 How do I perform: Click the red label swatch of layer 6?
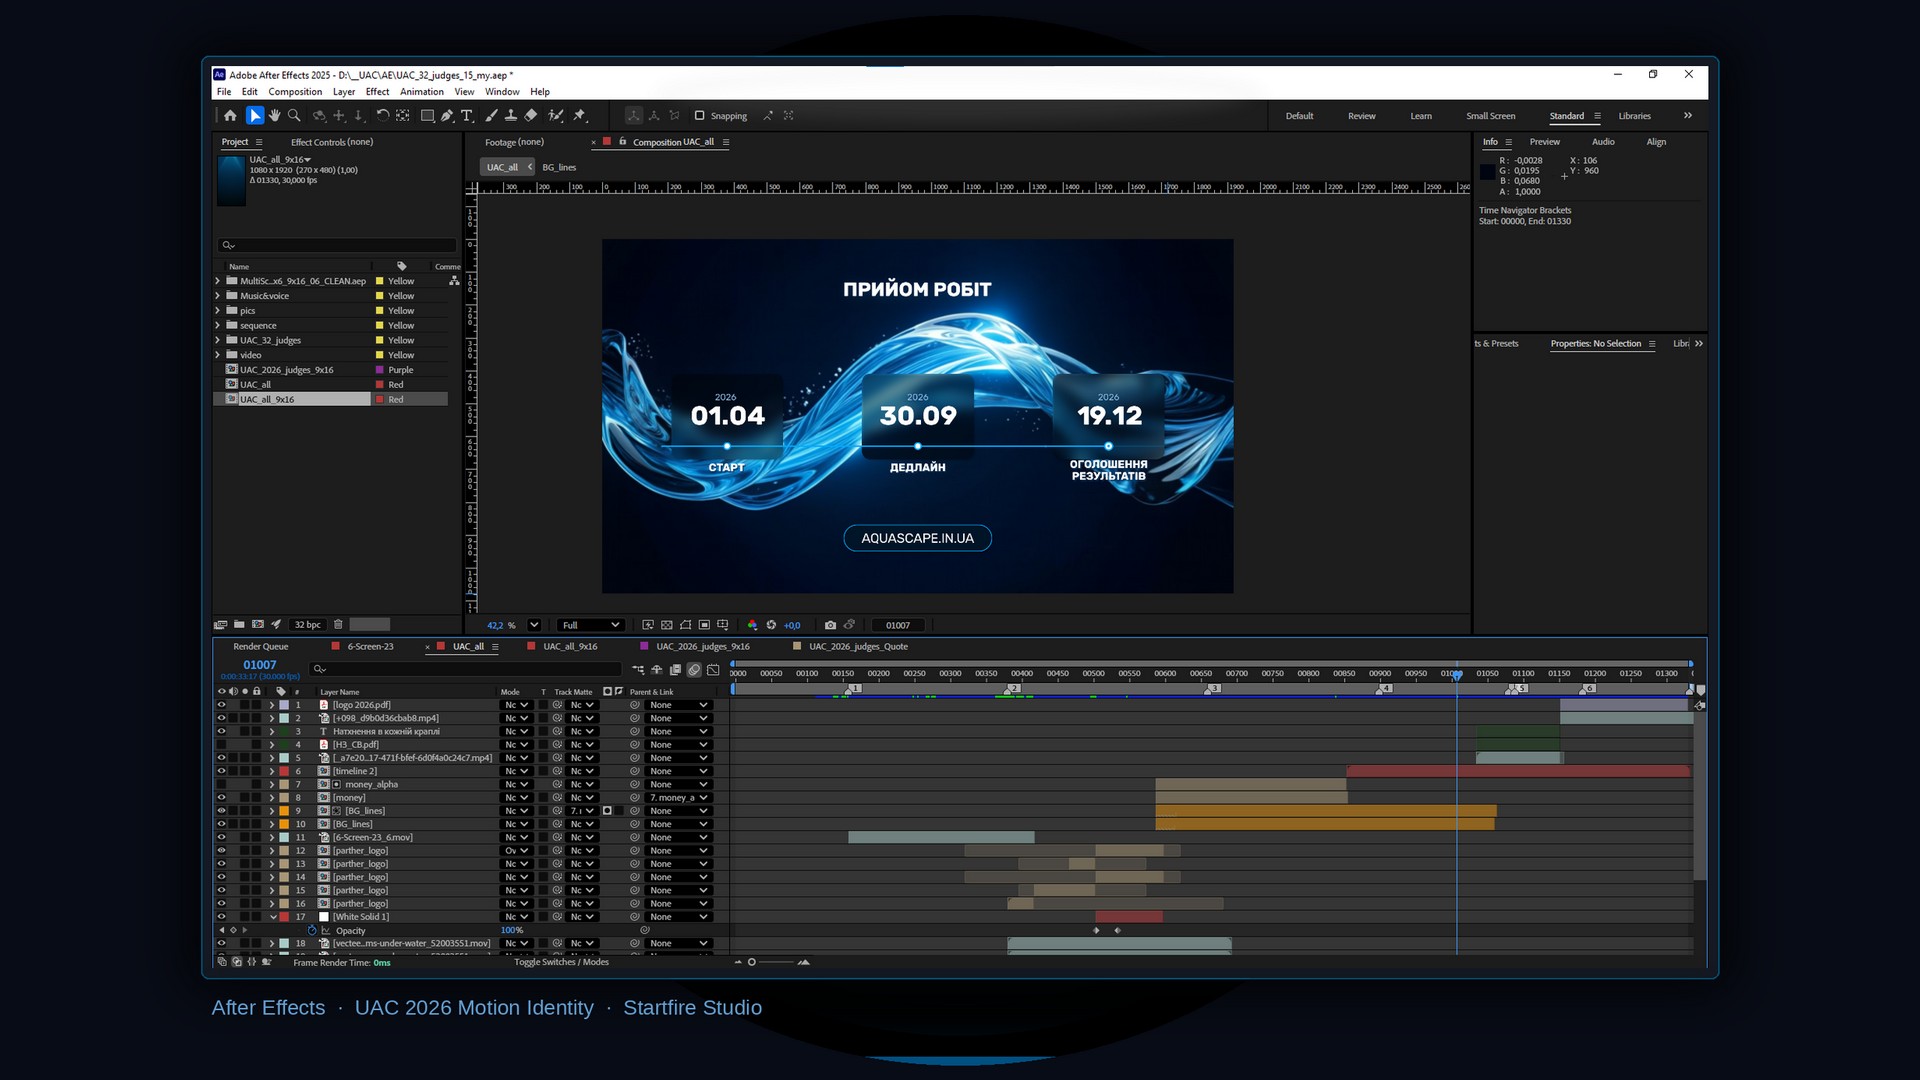click(284, 771)
